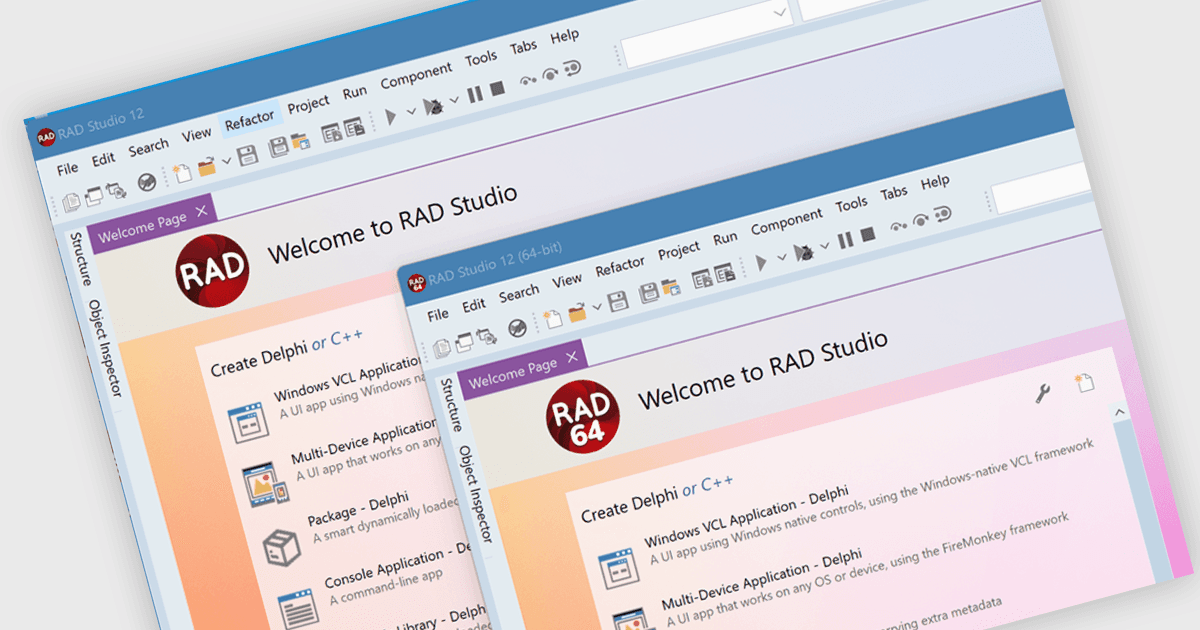
Task: Click Step Over icon in 64-bit window
Action: coord(919,220)
